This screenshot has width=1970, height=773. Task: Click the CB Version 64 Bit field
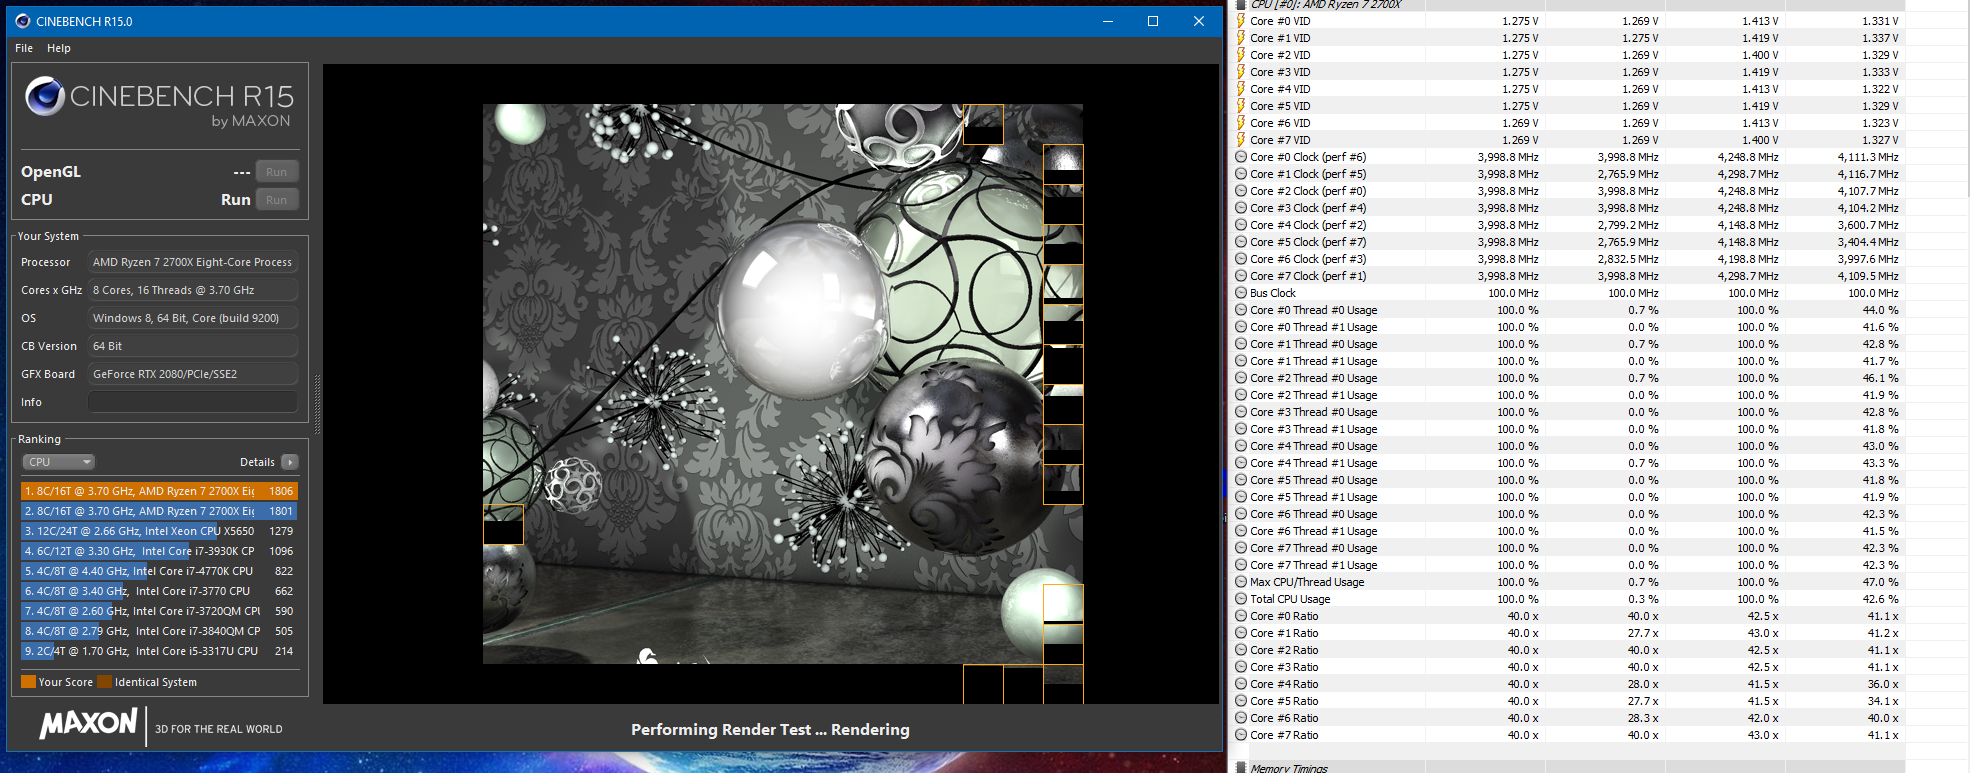click(193, 346)
